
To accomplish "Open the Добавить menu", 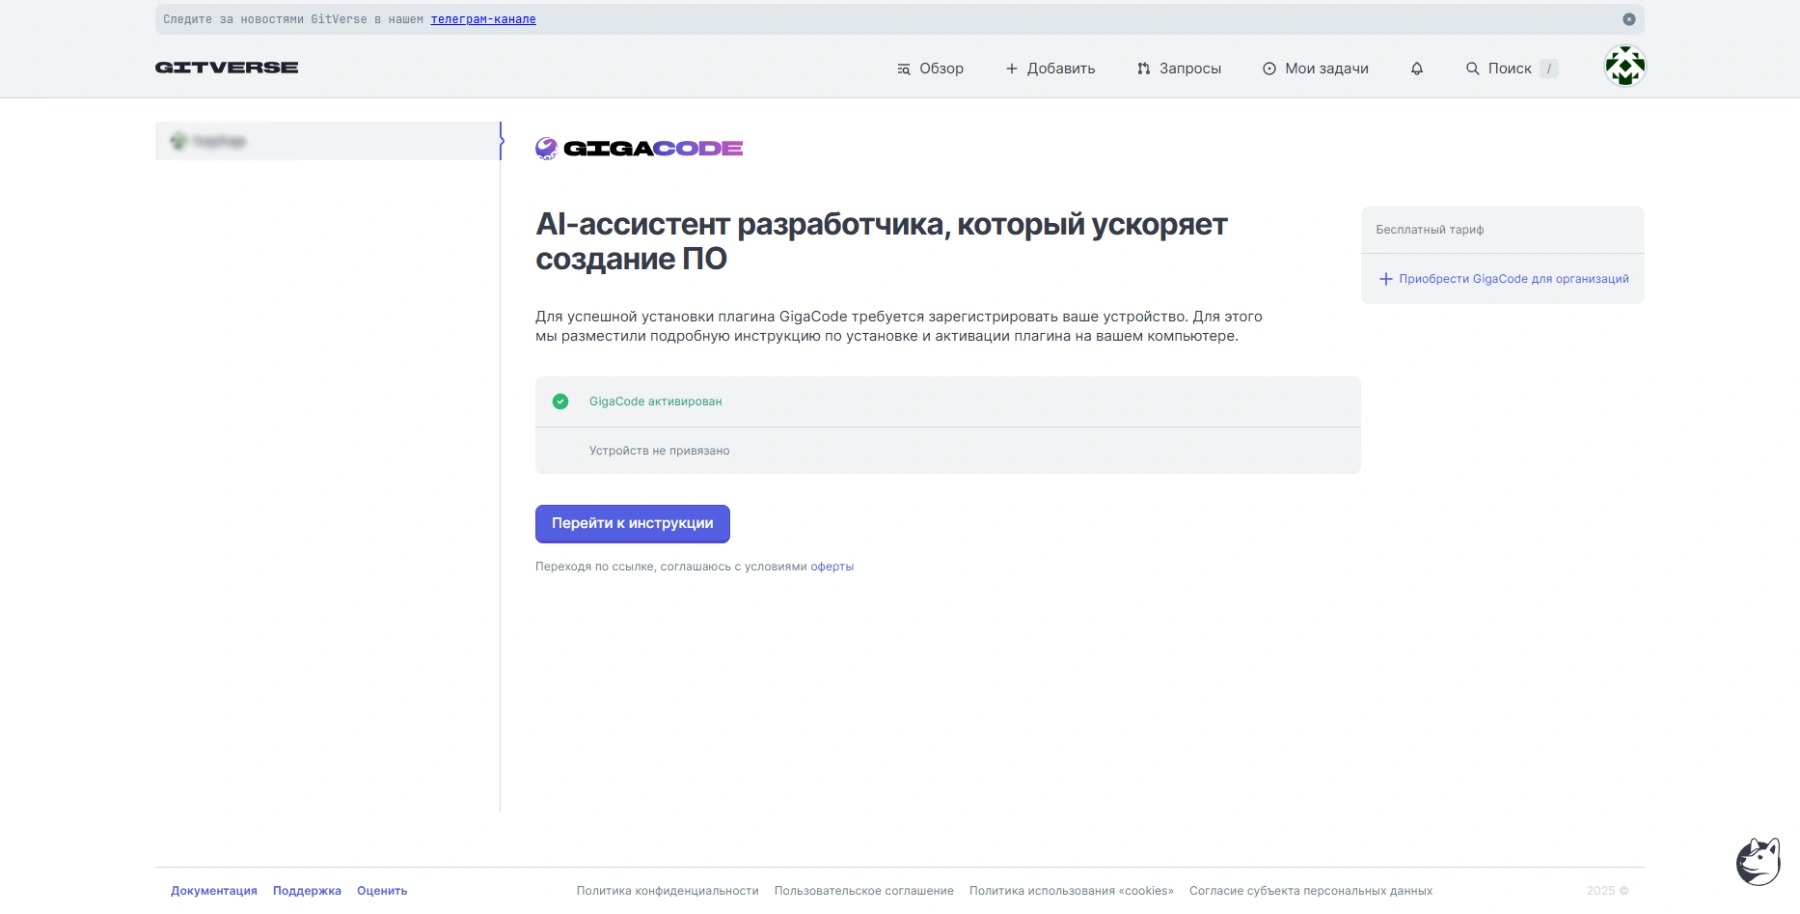I will (x=1050, y=69).
